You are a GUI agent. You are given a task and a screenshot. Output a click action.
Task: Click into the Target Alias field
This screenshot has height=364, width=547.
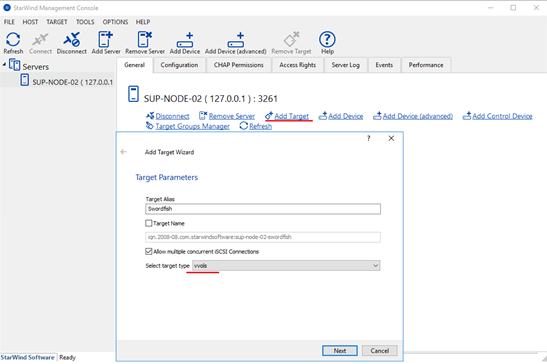click(263, 209)
